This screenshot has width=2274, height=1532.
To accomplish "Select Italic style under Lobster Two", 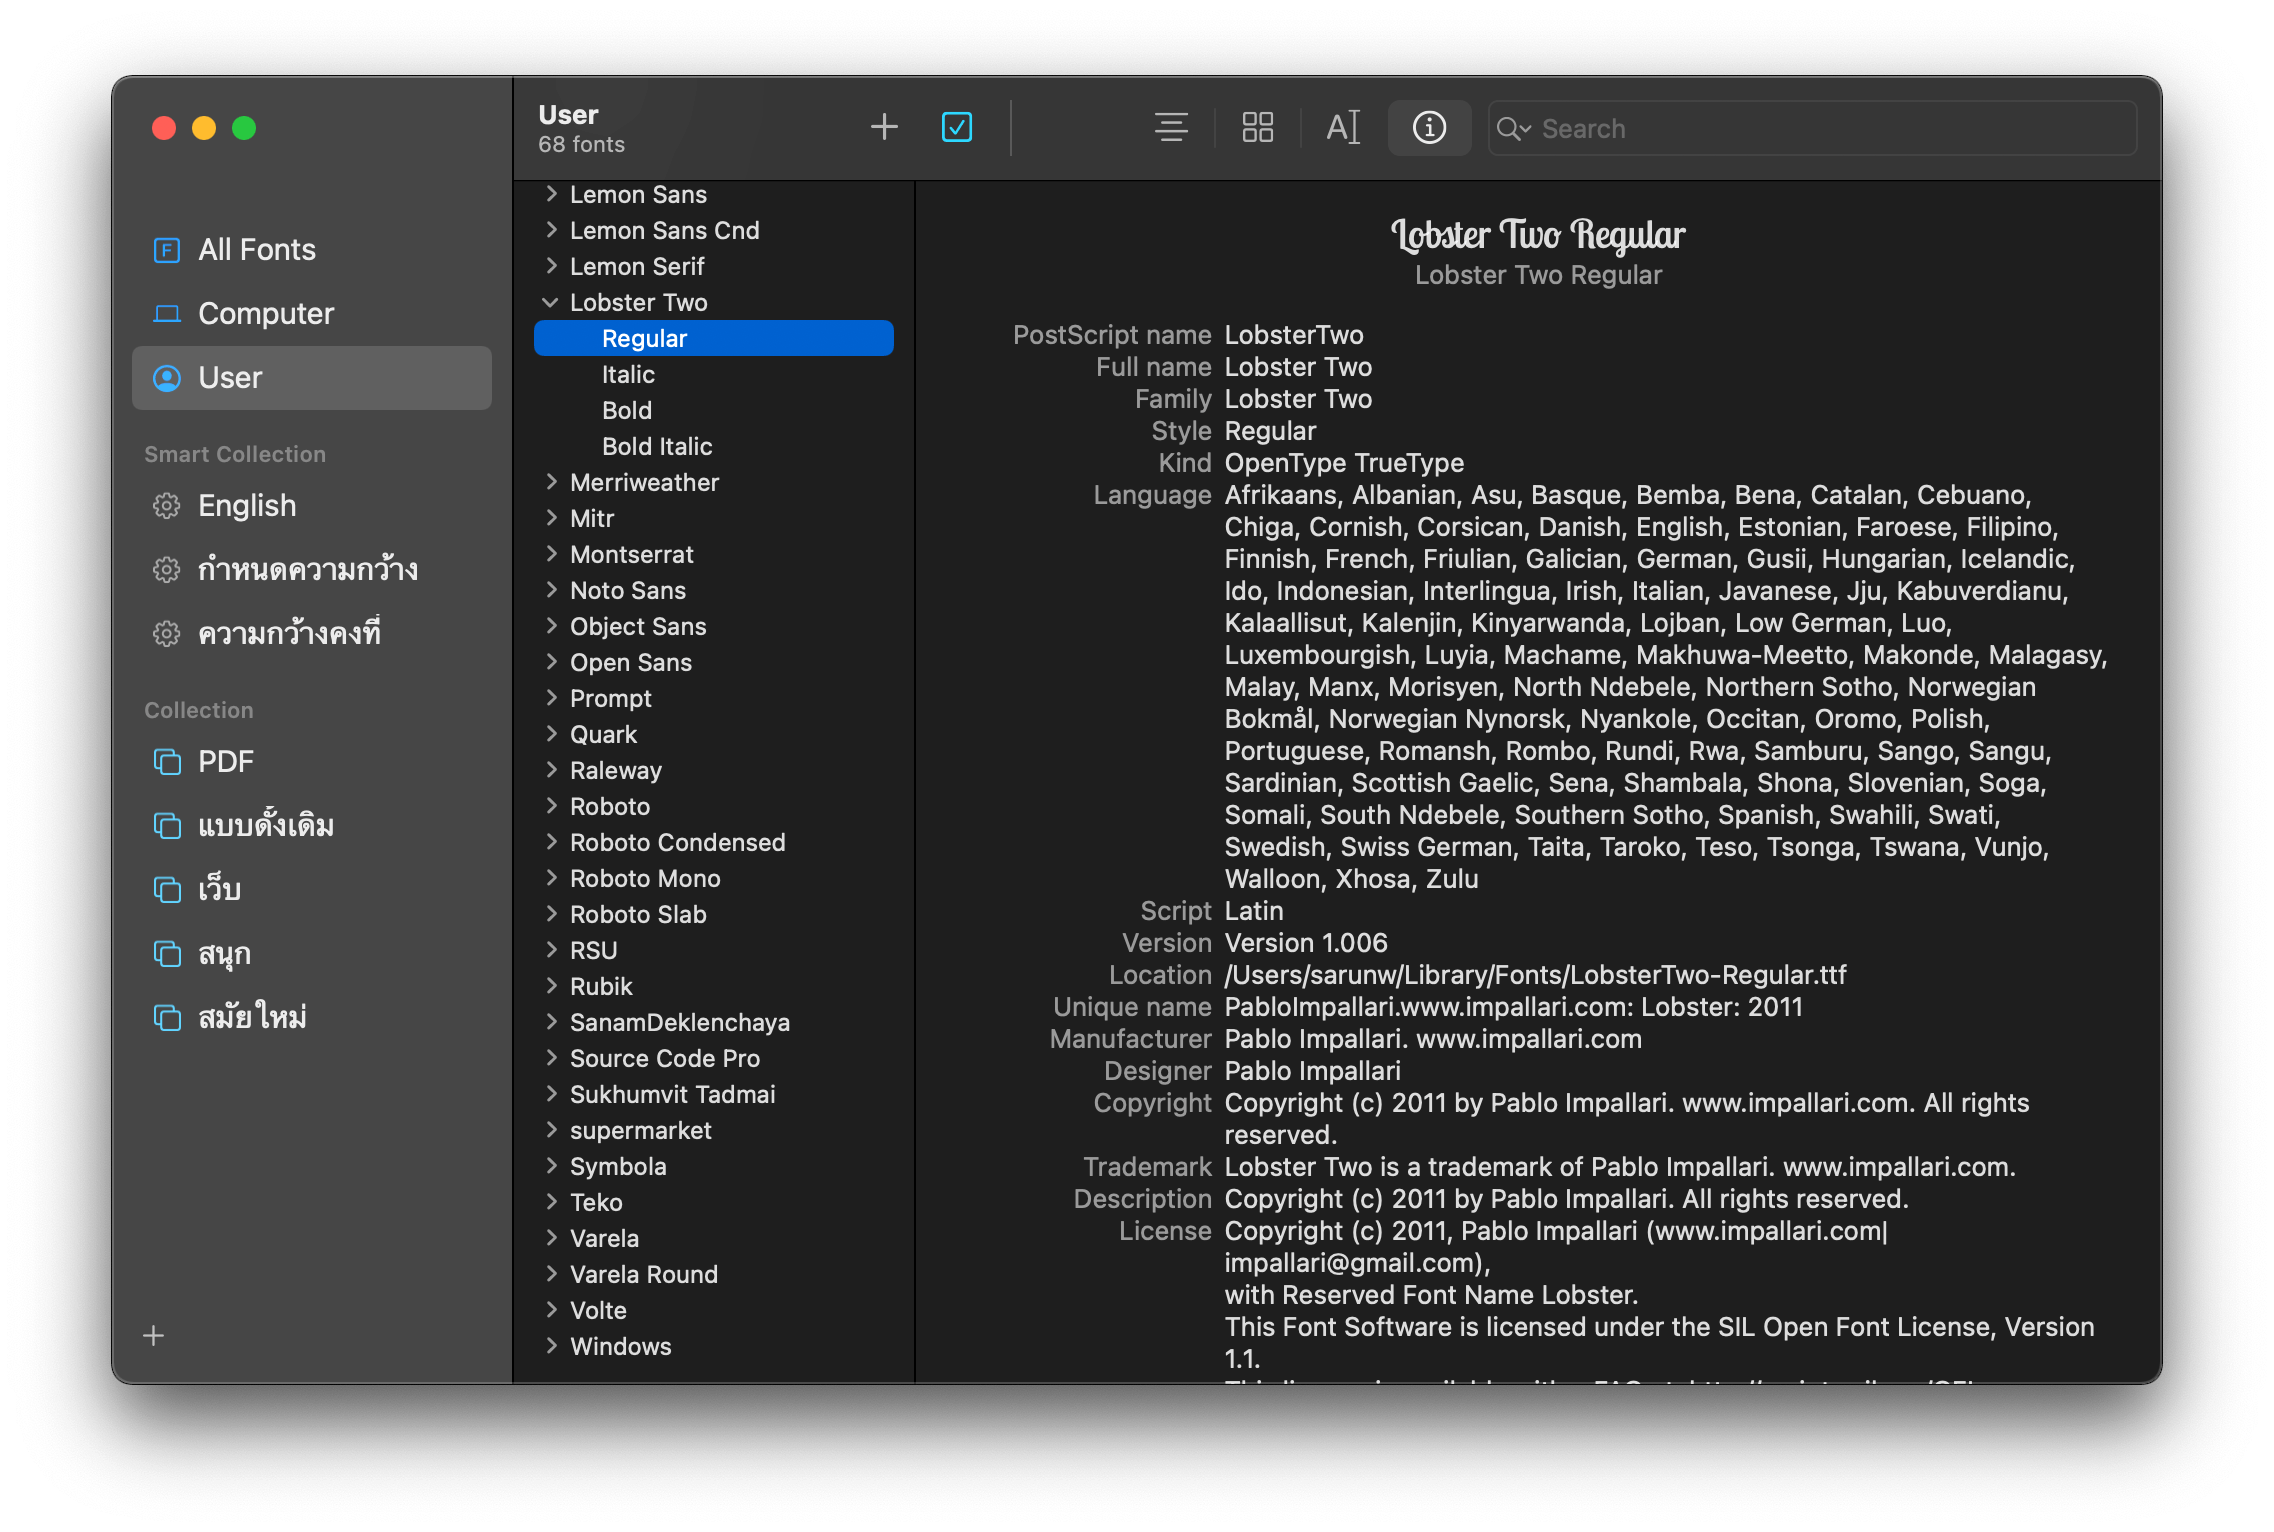I will (x=624, y=373).
